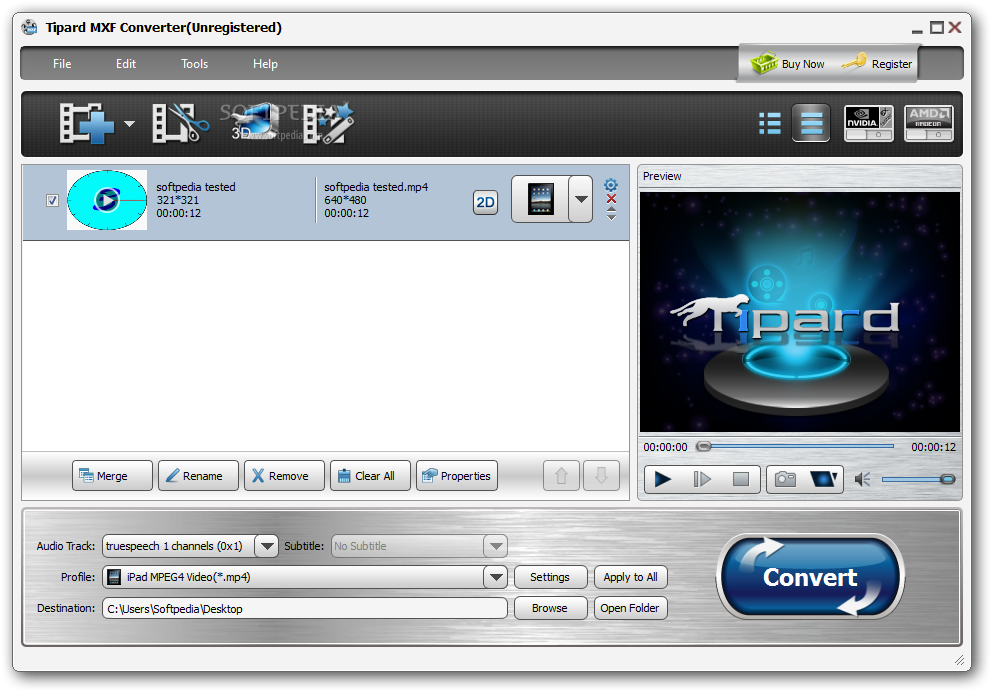Click the Add File film icon
Screen dimensions: 992x692
click(x=87, y=123)
